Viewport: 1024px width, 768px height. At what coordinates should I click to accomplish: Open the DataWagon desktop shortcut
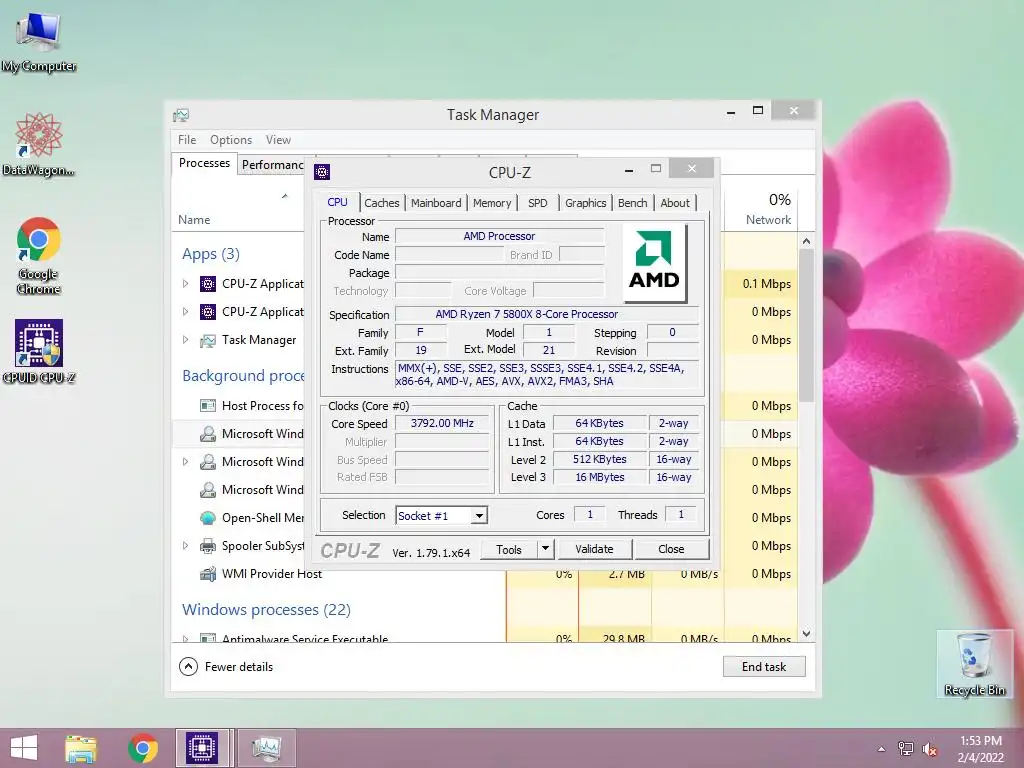click(x=39, y=144)
